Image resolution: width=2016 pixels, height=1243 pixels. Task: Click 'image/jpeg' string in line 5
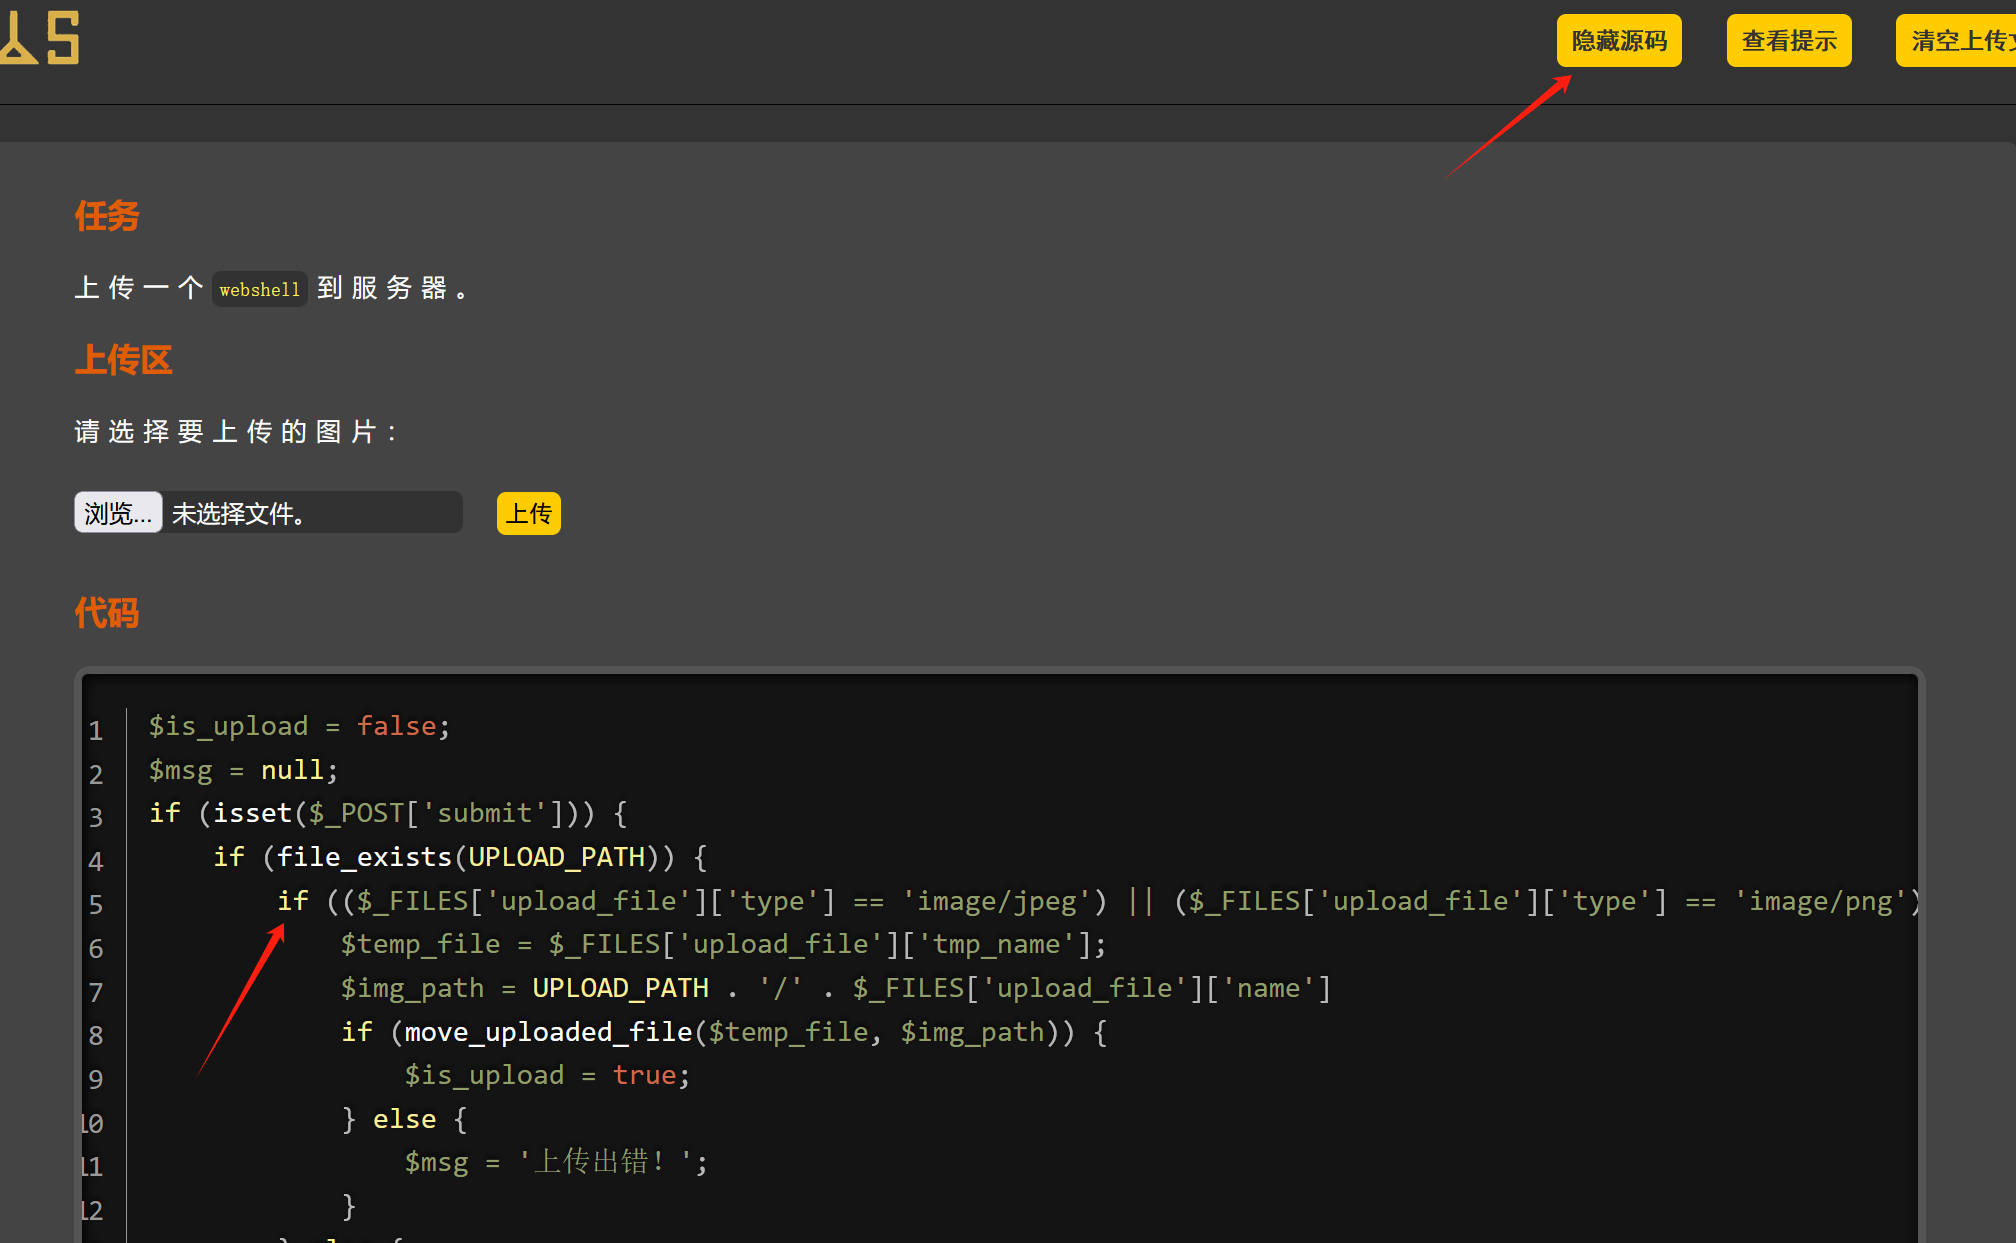pyautogui.click(x=997, y=901)
